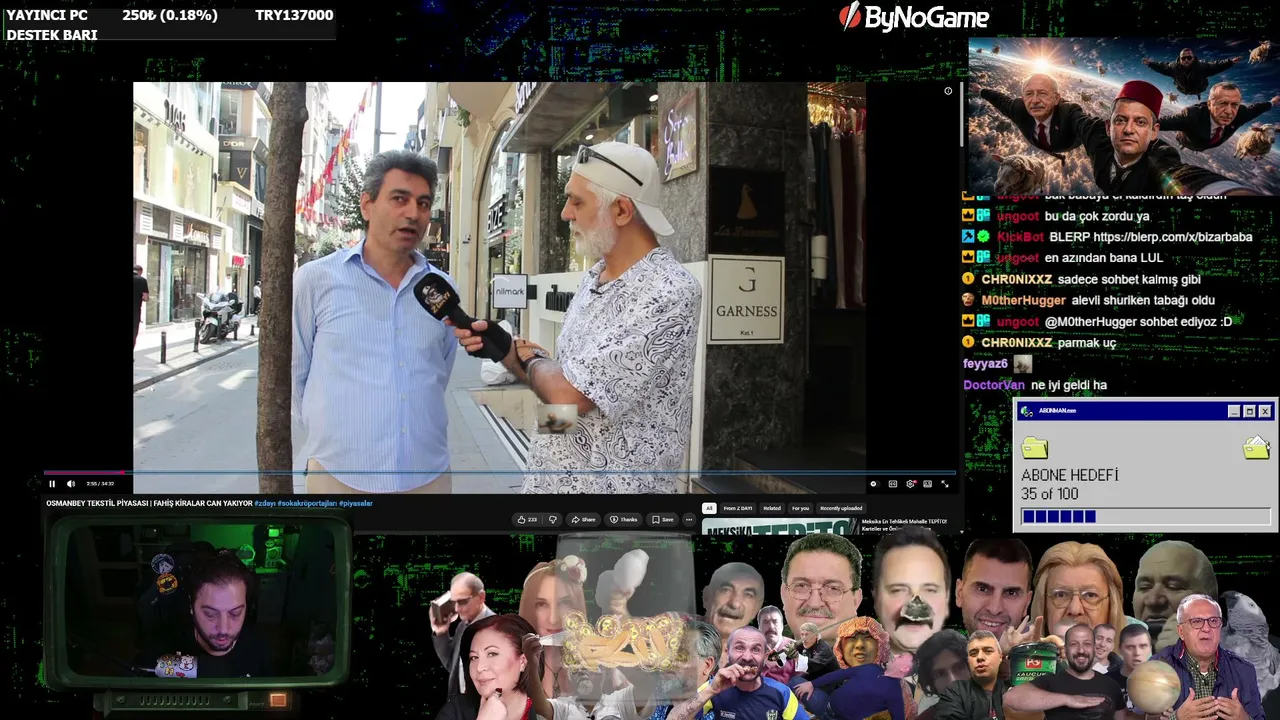The width and height of the screenshot is (1280, 720).
Task: Select the 'Recently uploaded' filter chip
Action: 841,508
